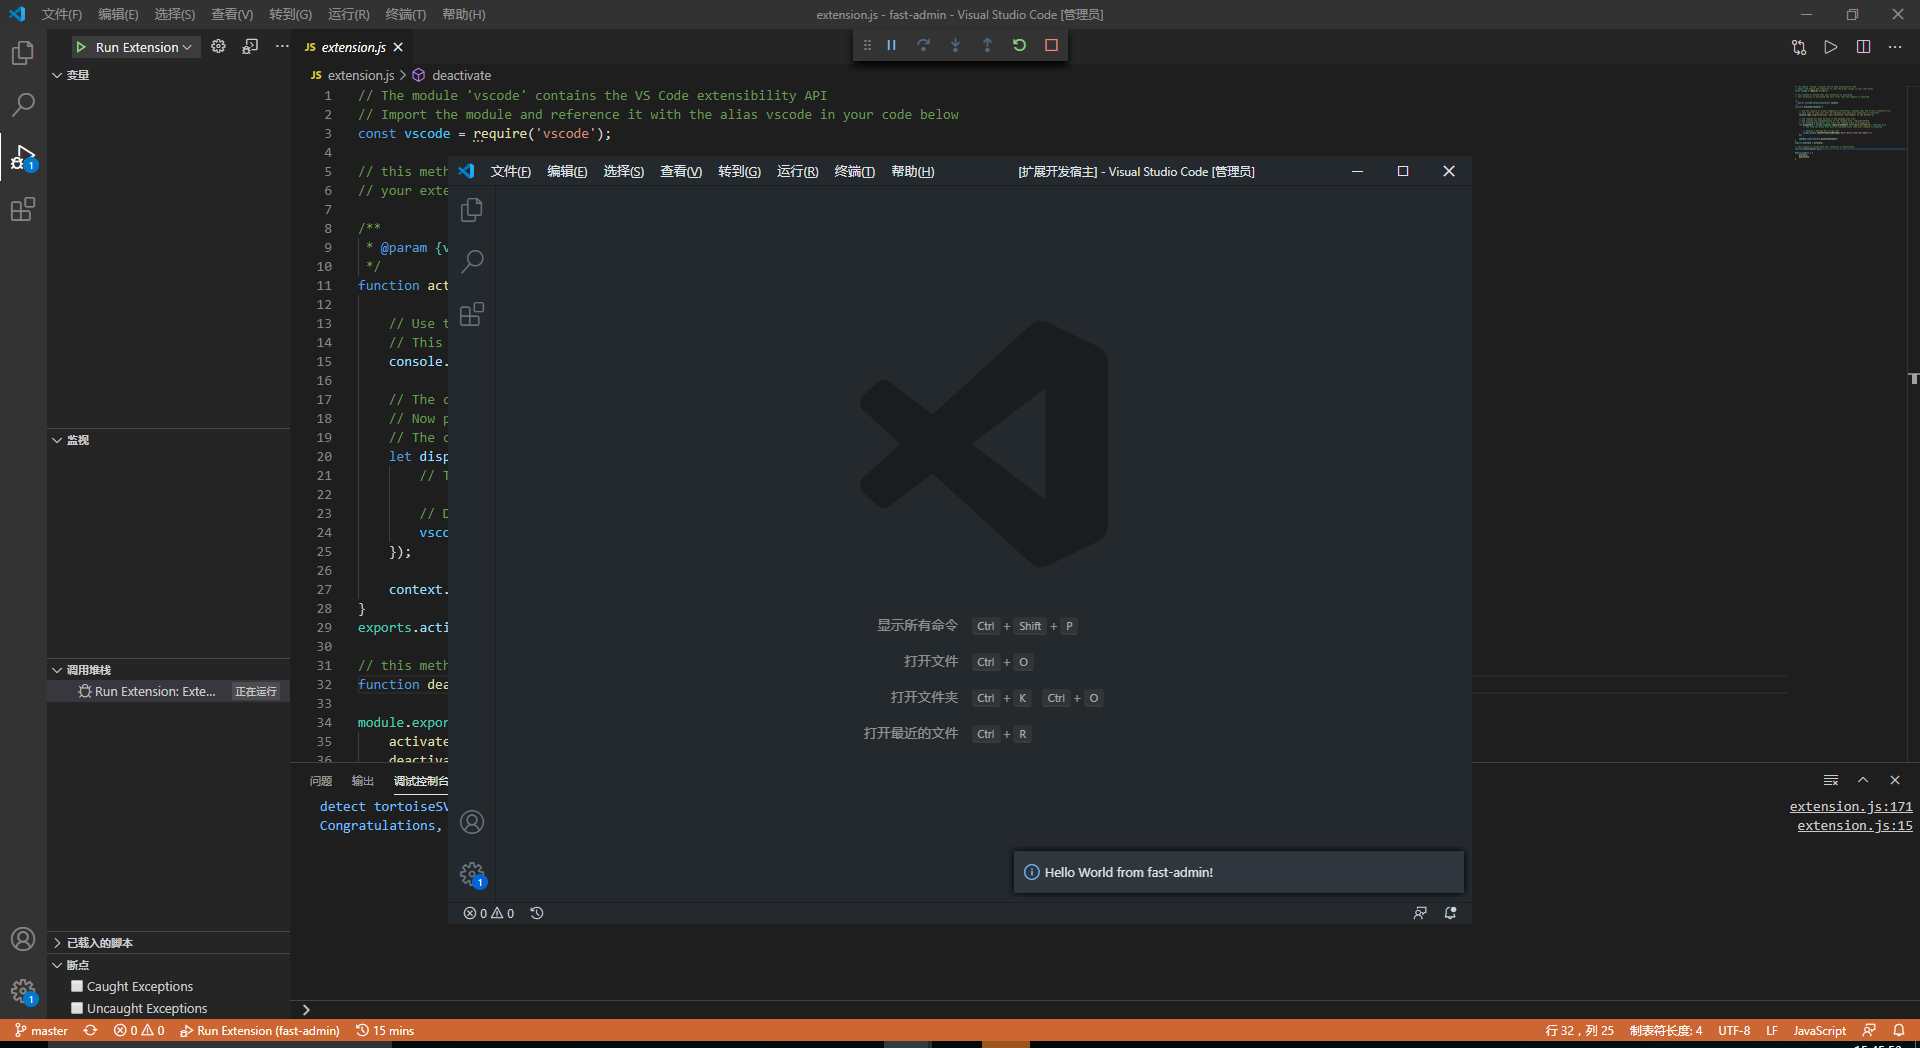1920x1048 pixels.
Task: Click the master branch in status bar
Action: click(42, 1031)
